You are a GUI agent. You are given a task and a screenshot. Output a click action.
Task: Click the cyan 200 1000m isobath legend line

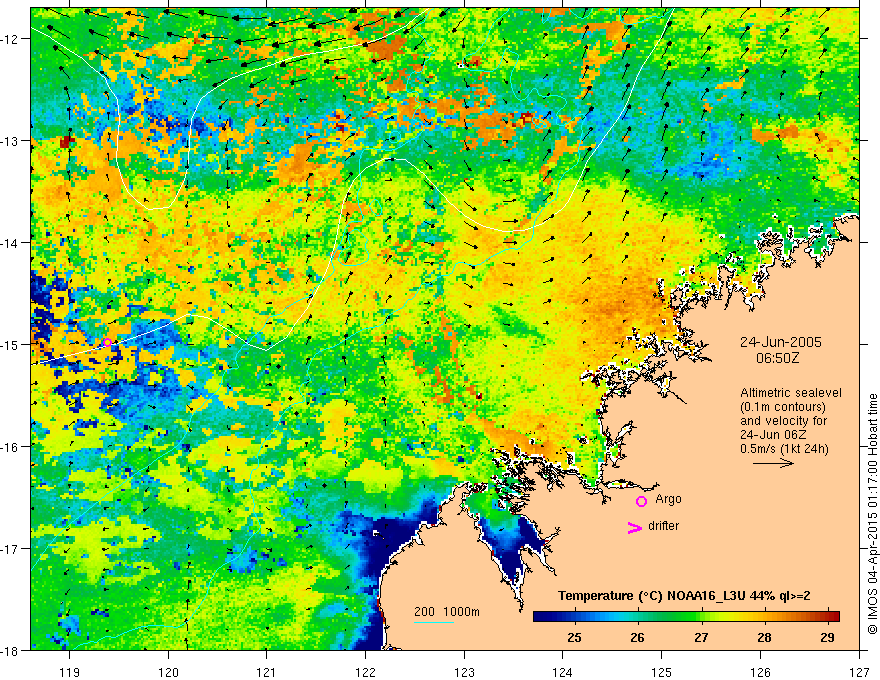[434, 622]
